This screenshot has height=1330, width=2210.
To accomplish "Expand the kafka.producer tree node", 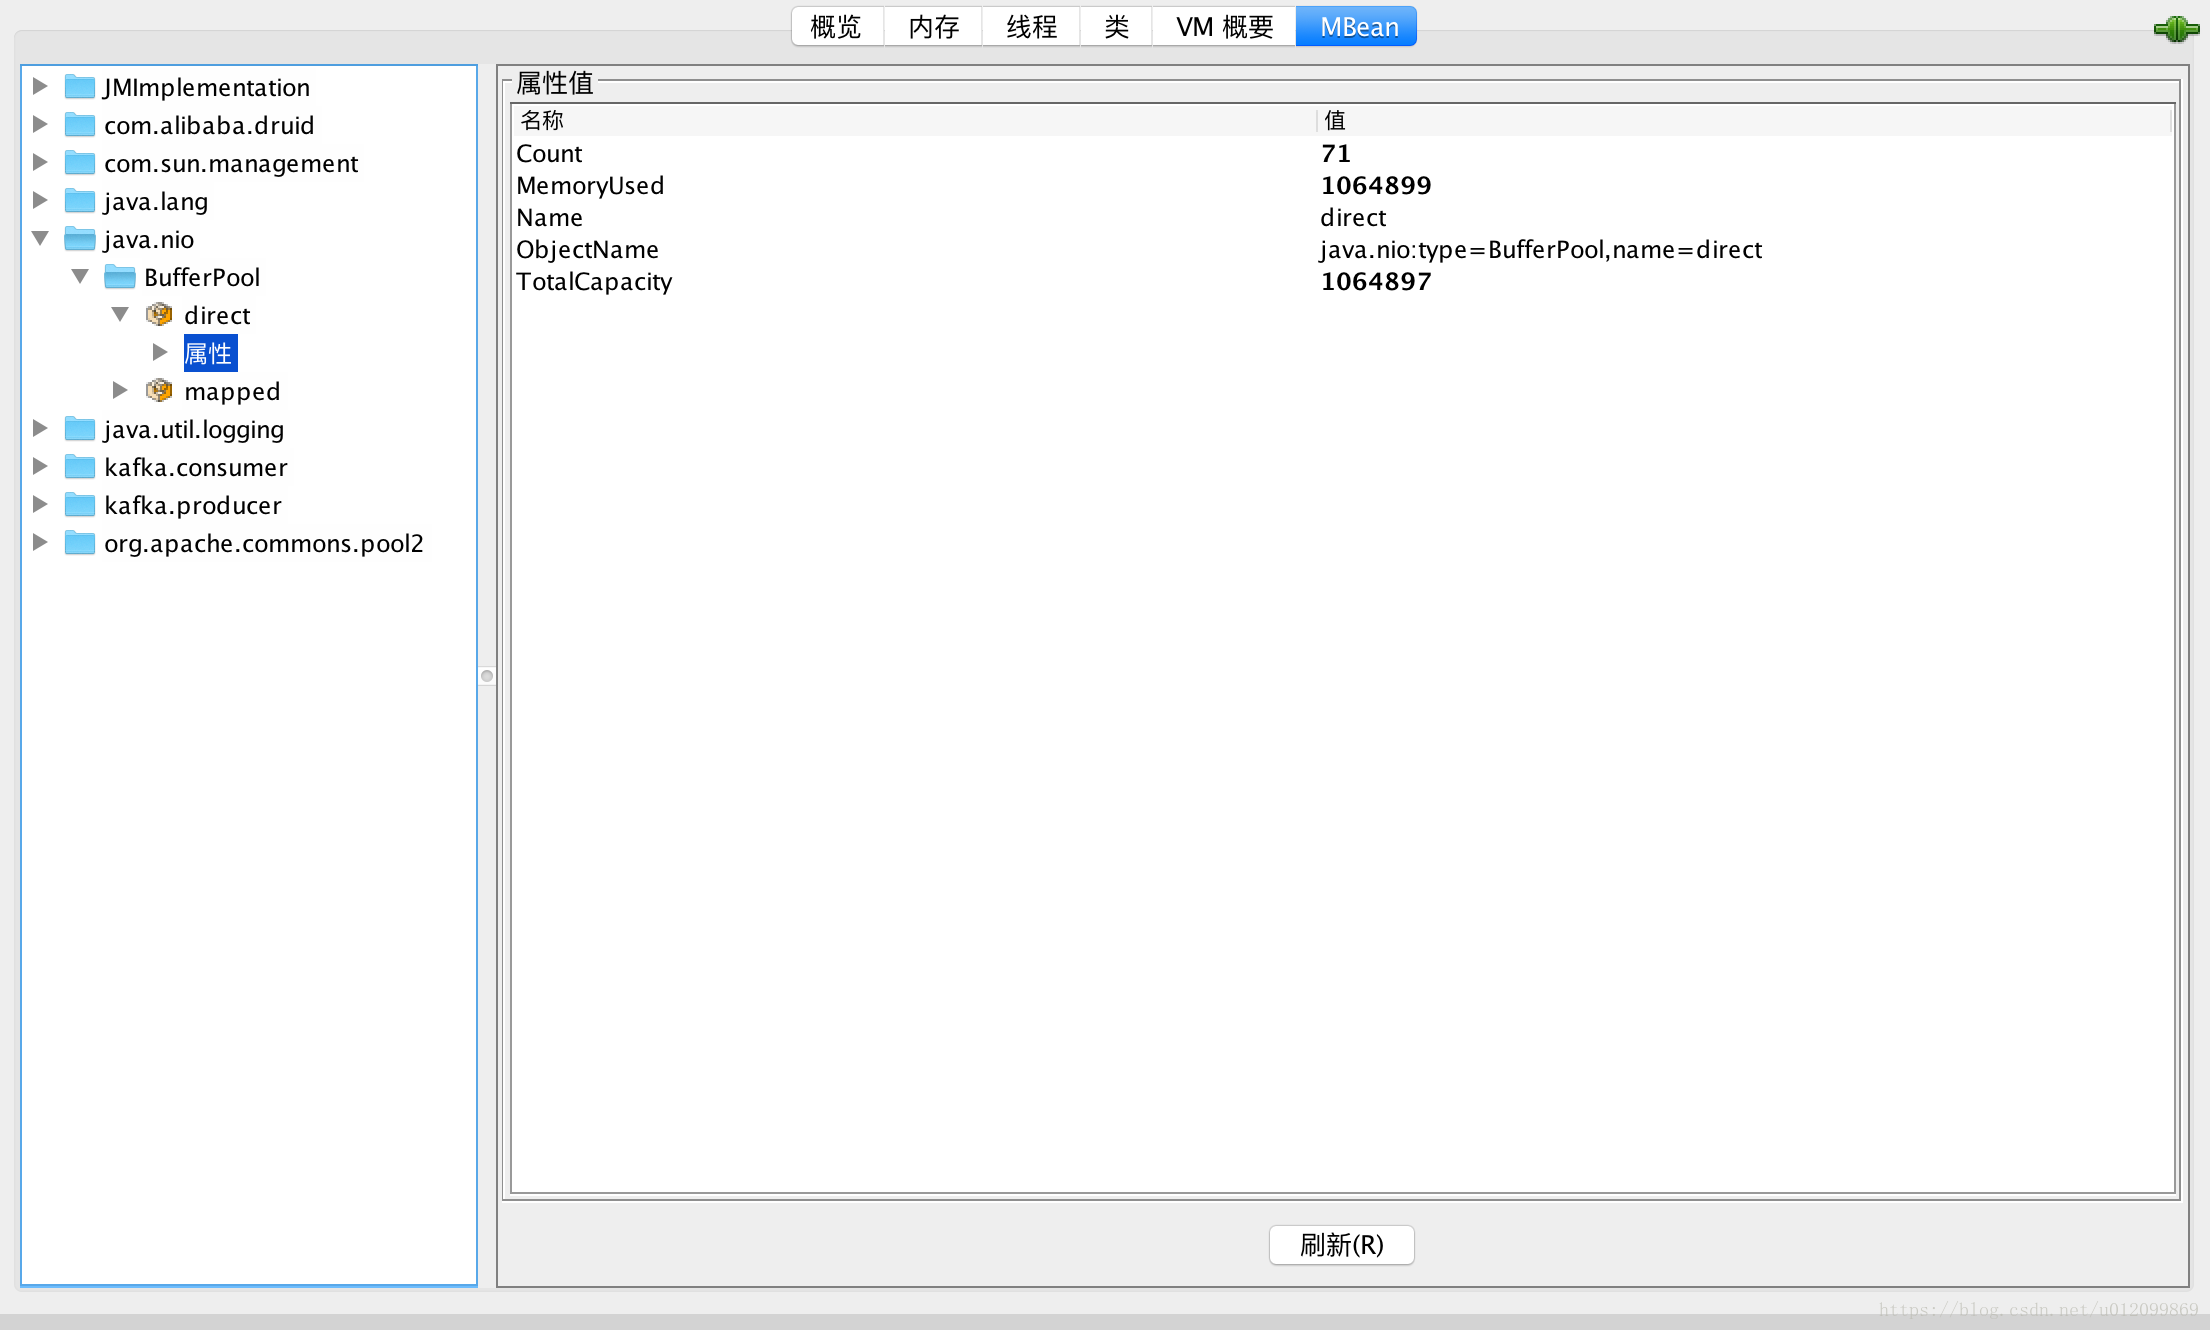I will [40, 504].
